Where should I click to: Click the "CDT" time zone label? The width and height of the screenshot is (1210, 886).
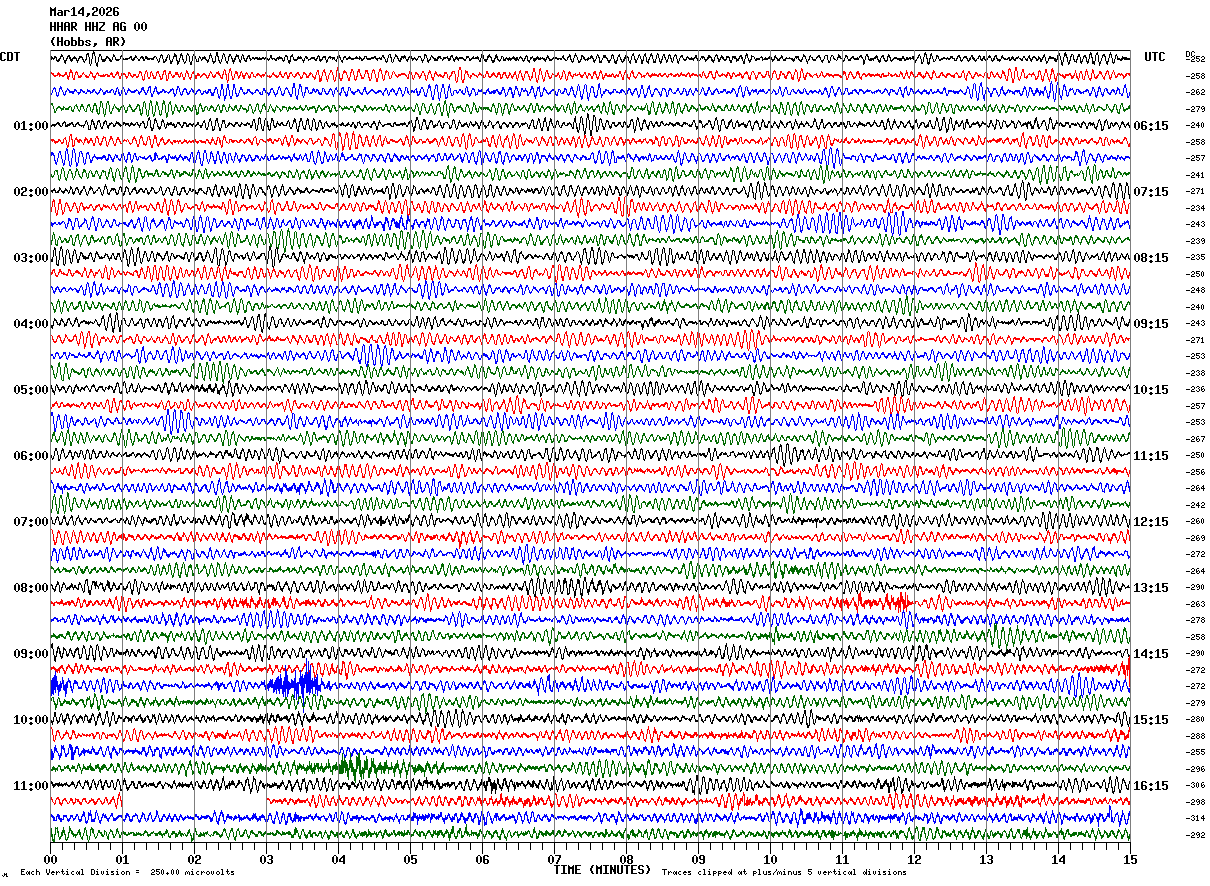click(10, 57)
